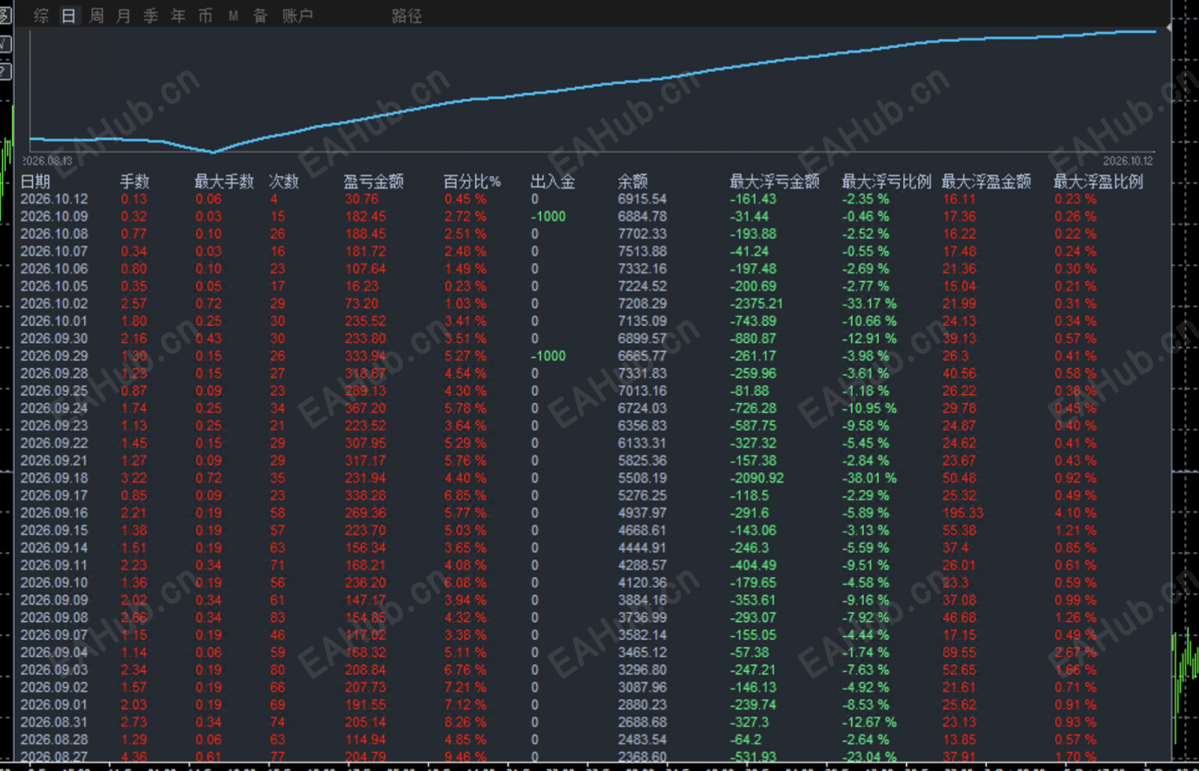Image resolution: width=1199 pixels, height=771 pixels.
Task: Select the date cell 2026.09.01
Action: pos(54,704)
